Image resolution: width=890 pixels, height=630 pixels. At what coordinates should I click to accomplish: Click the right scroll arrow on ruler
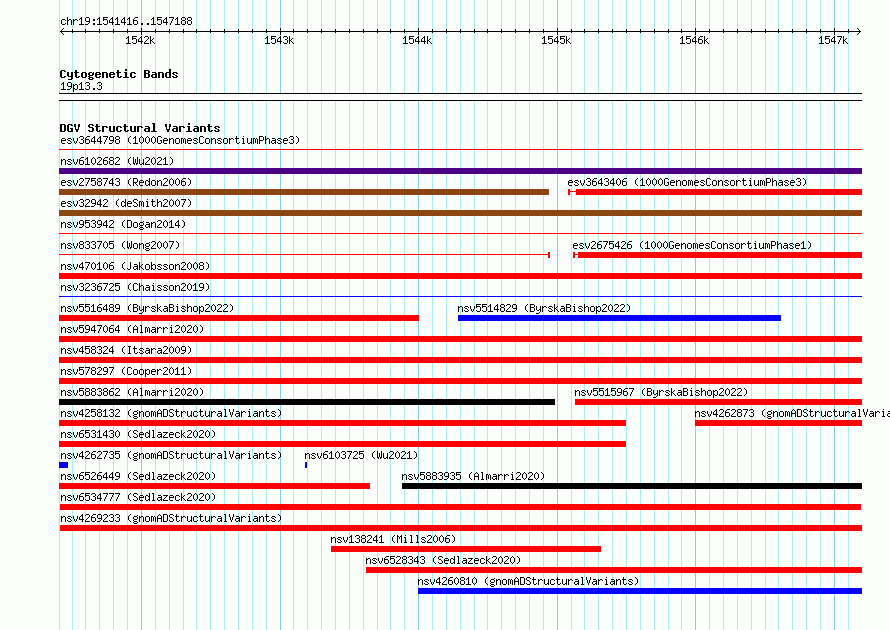859,31
